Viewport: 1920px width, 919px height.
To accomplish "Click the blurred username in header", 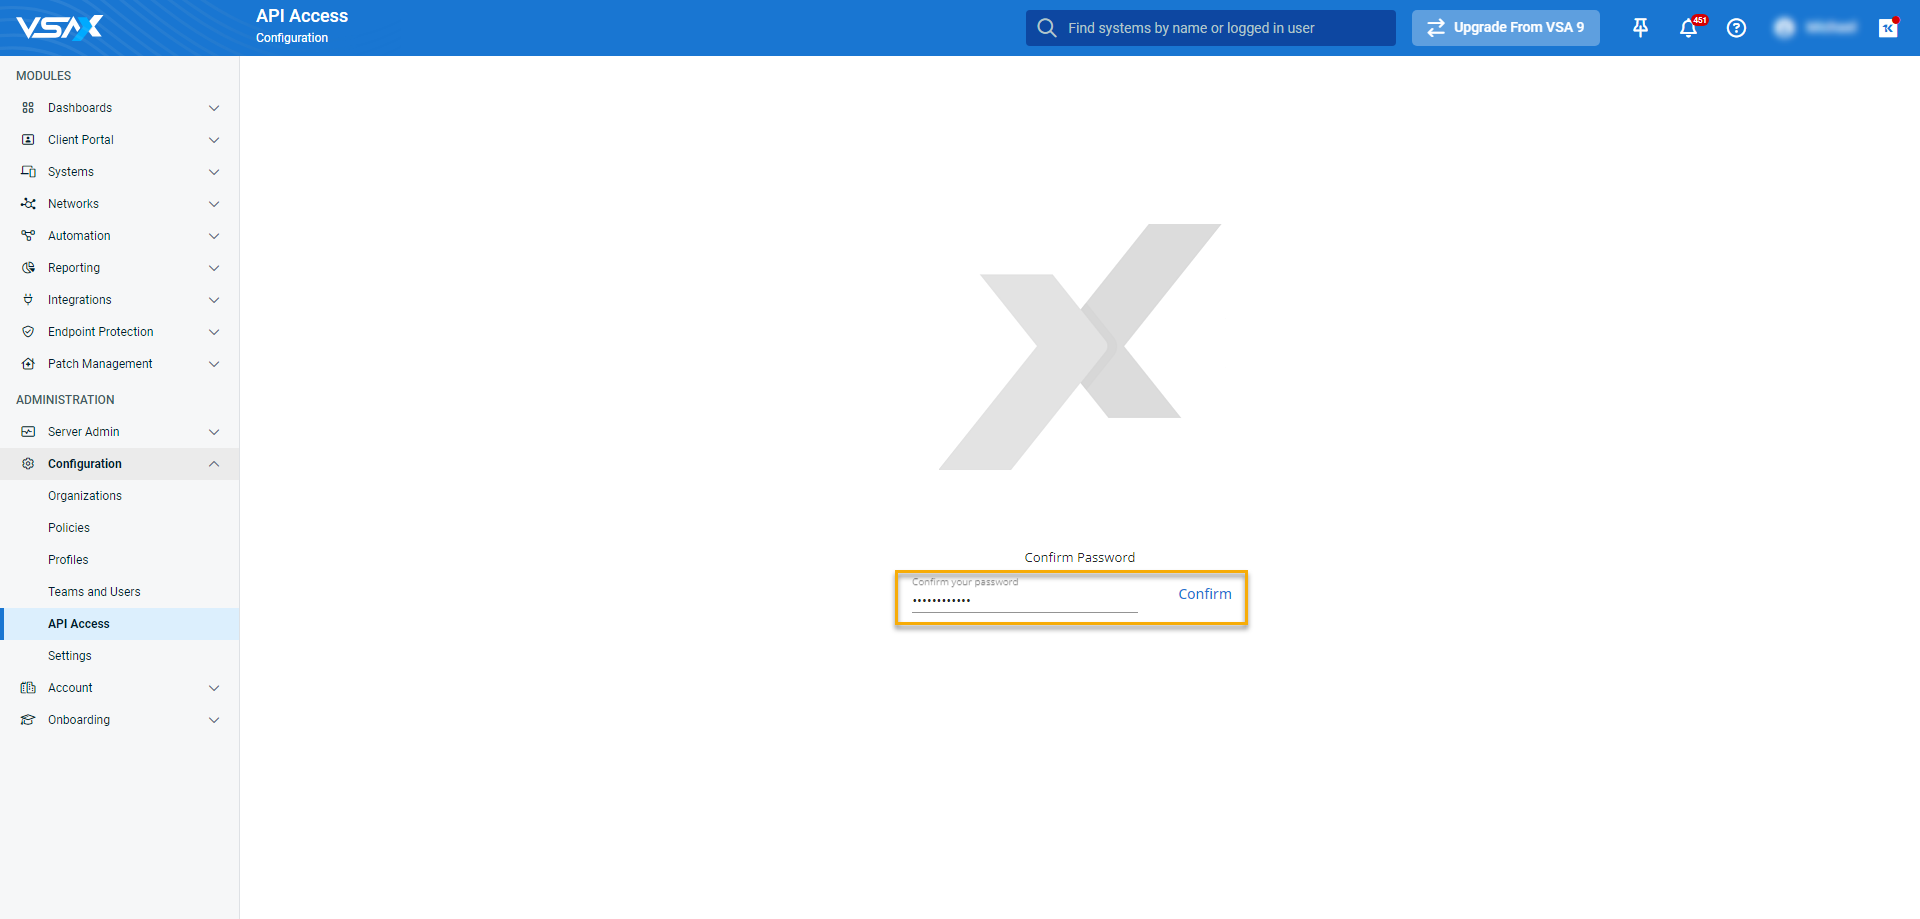I will tap(1831, 28).
